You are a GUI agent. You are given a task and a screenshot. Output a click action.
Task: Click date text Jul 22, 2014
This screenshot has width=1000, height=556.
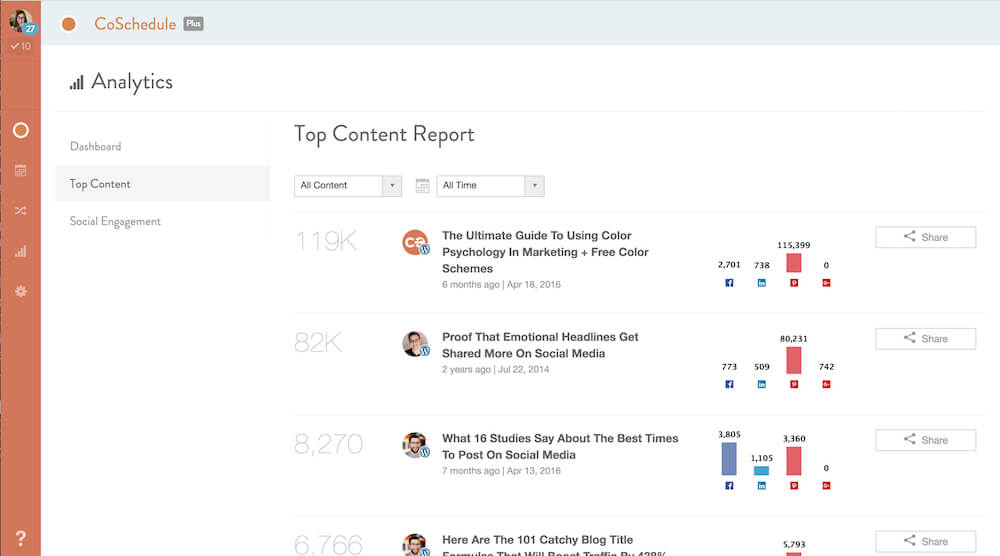coord(523,369)
